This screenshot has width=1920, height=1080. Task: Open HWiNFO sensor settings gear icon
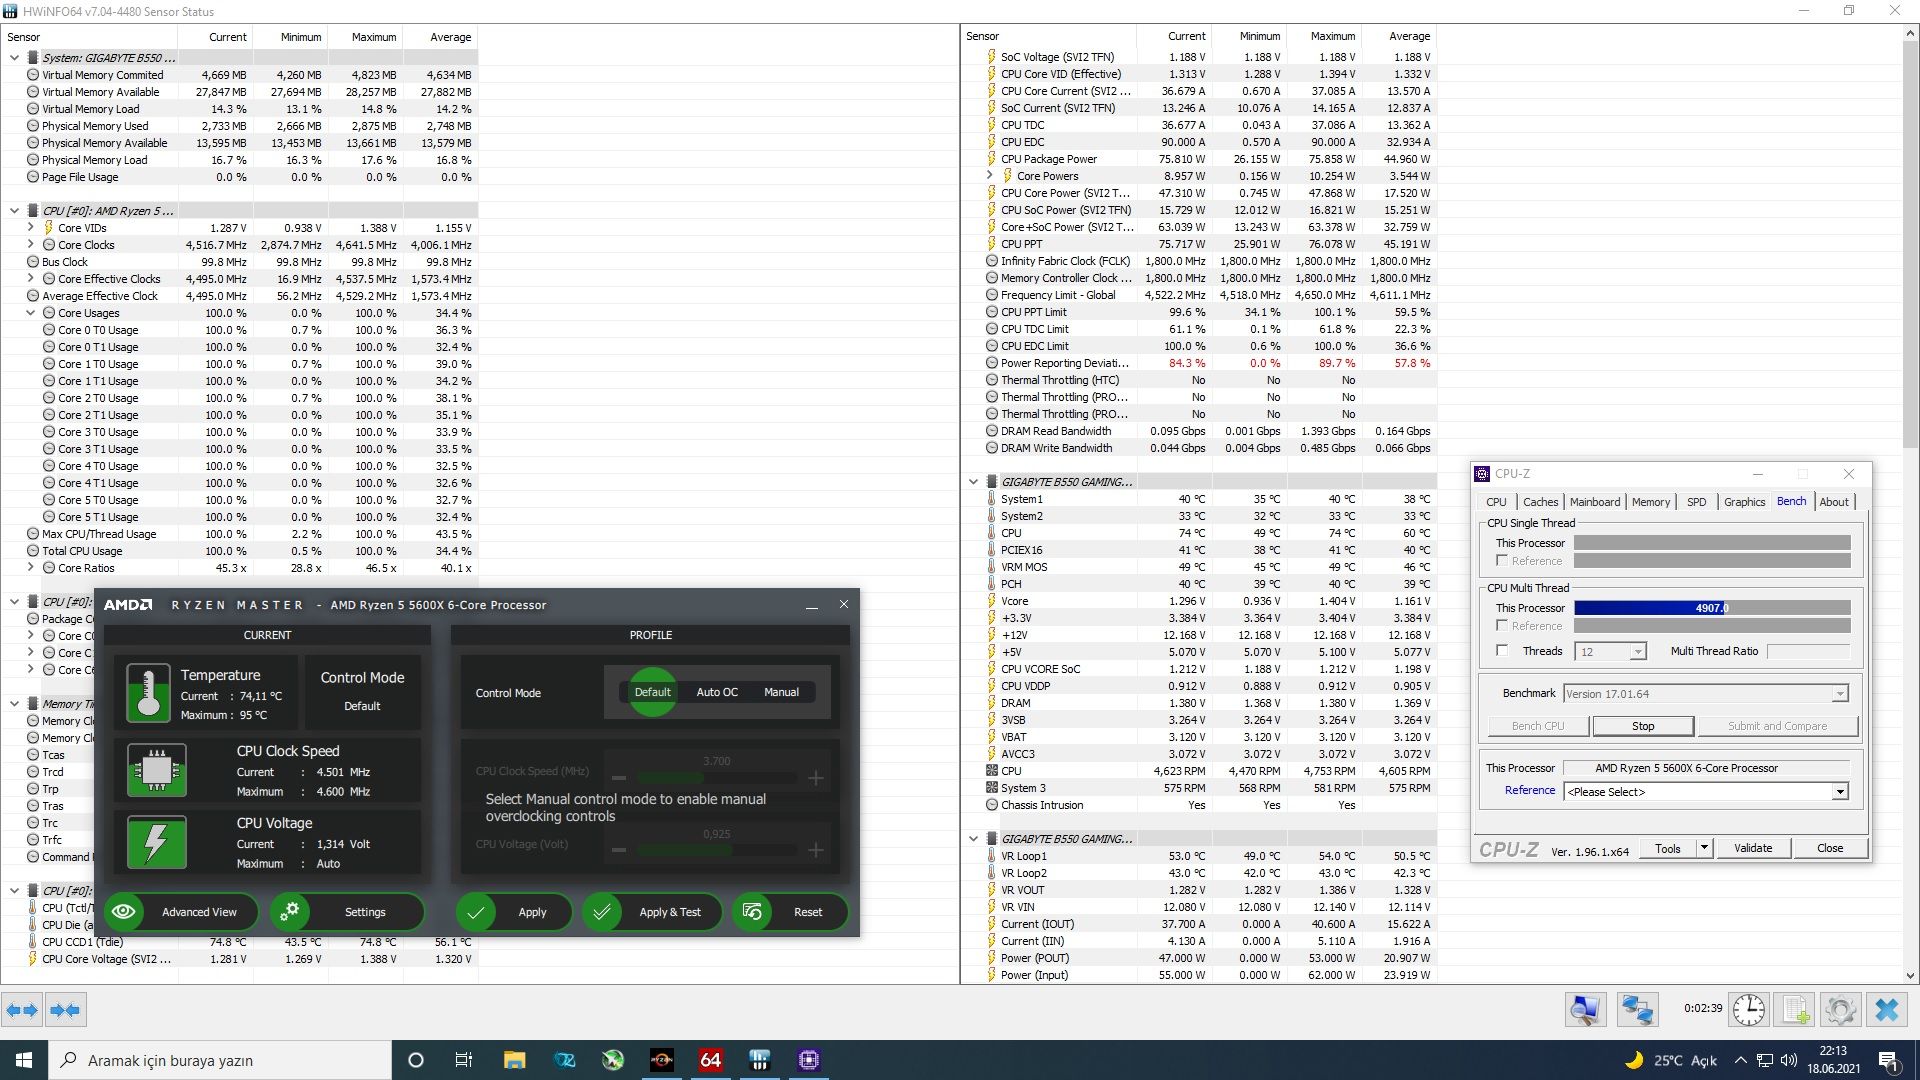coord(1841,1010)
